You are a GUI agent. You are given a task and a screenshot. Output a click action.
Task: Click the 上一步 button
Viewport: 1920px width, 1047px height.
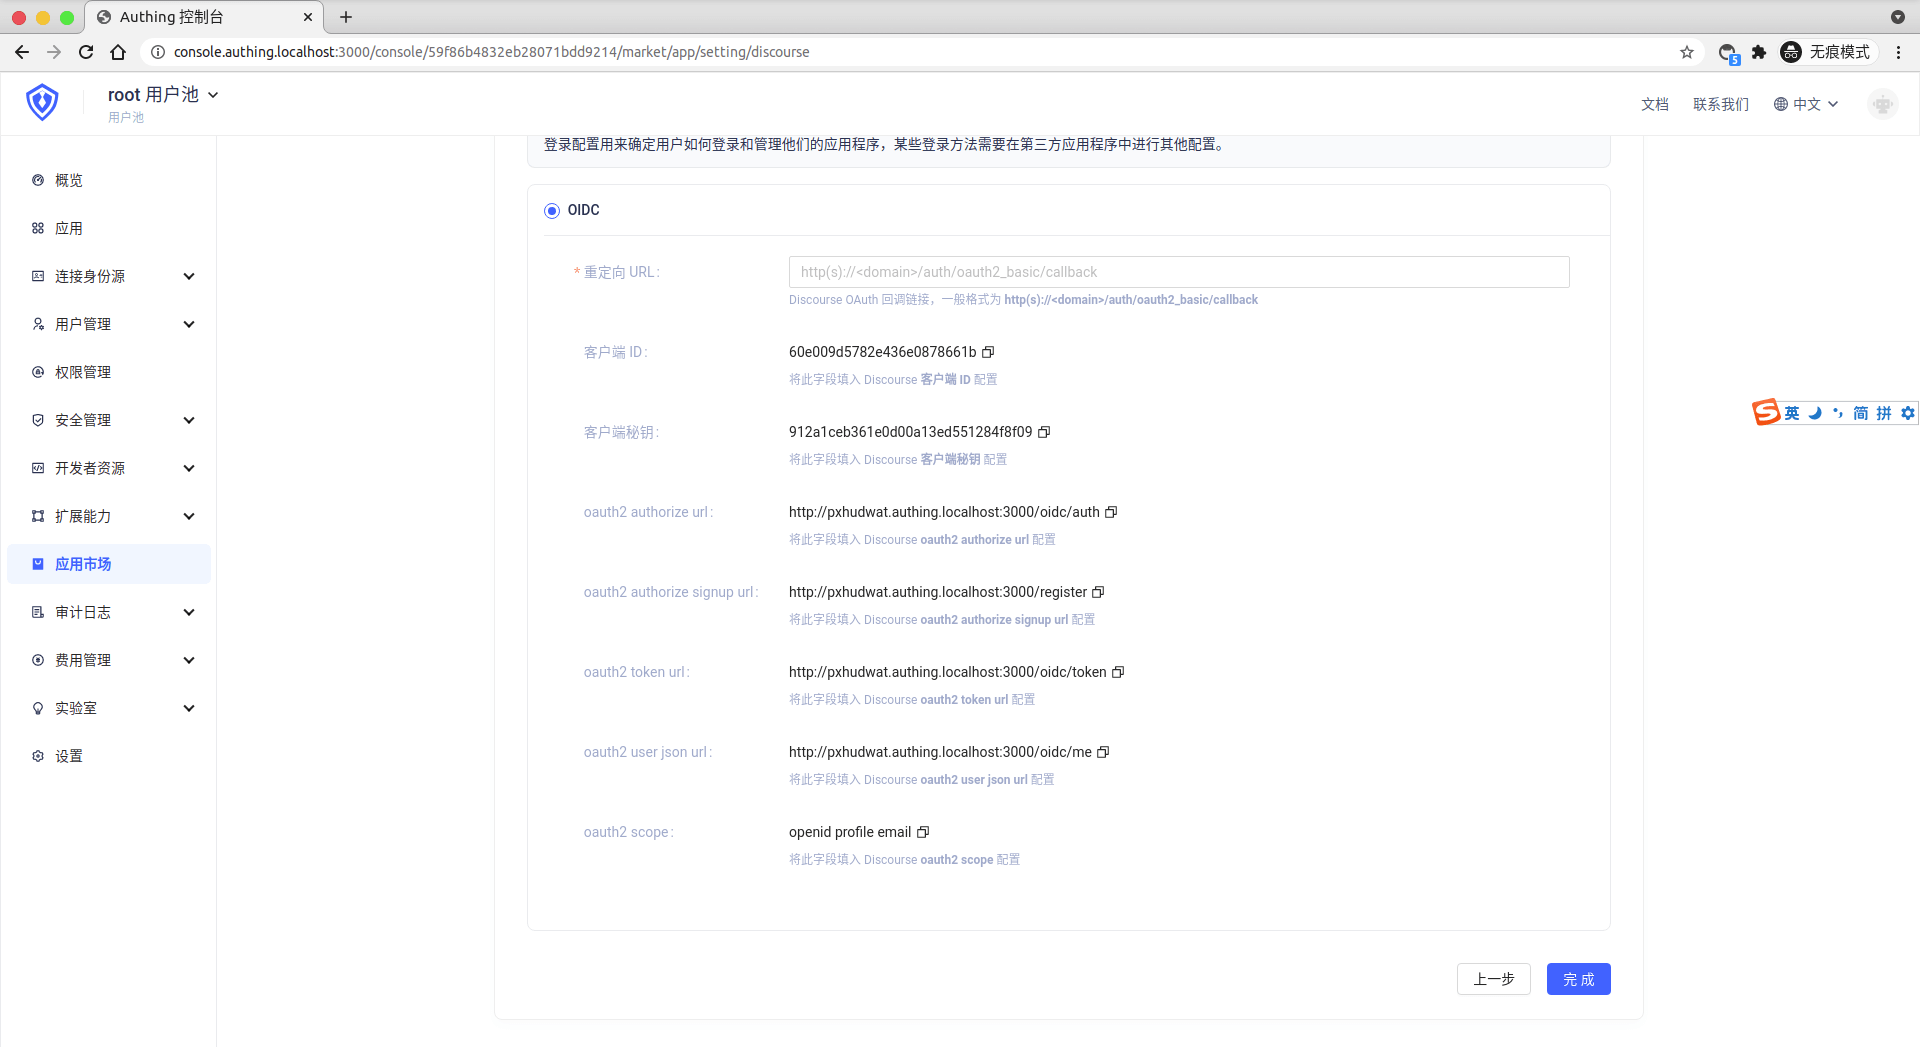1493,979
